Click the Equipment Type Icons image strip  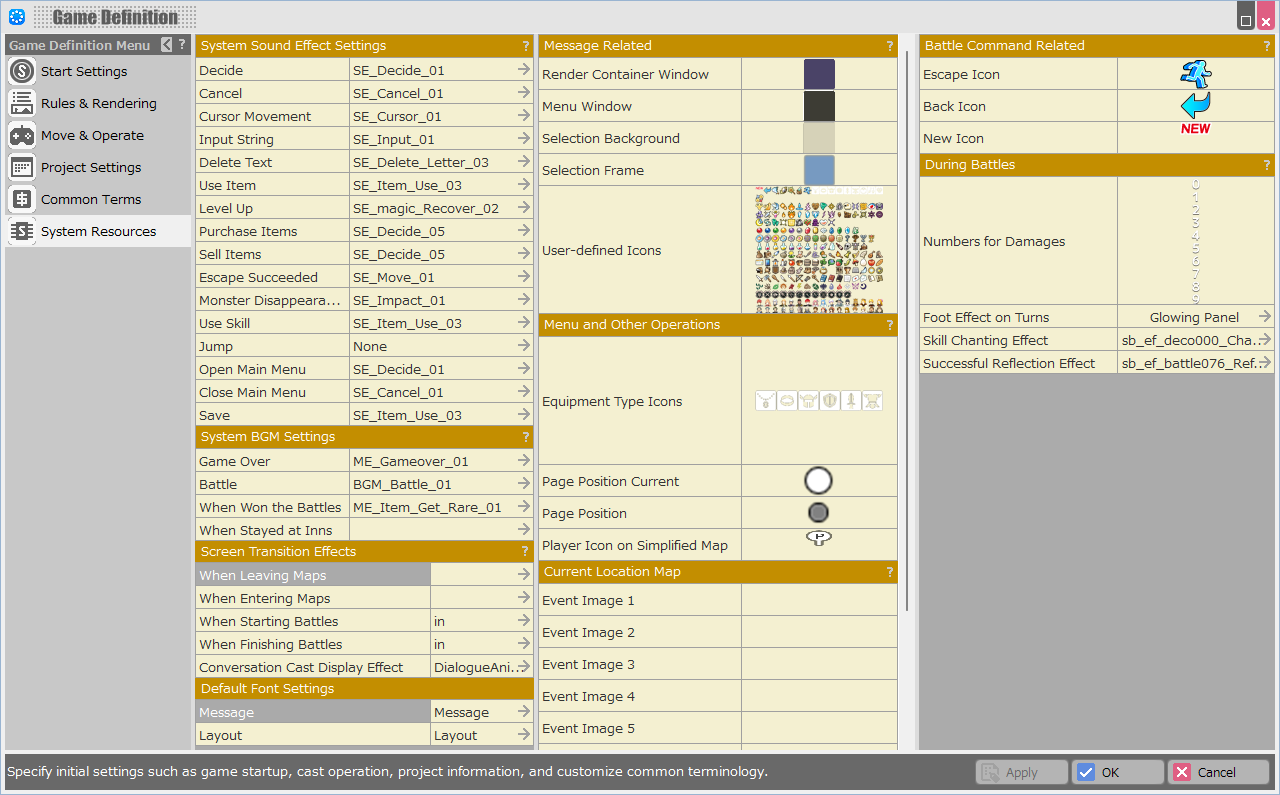(818, 401)
